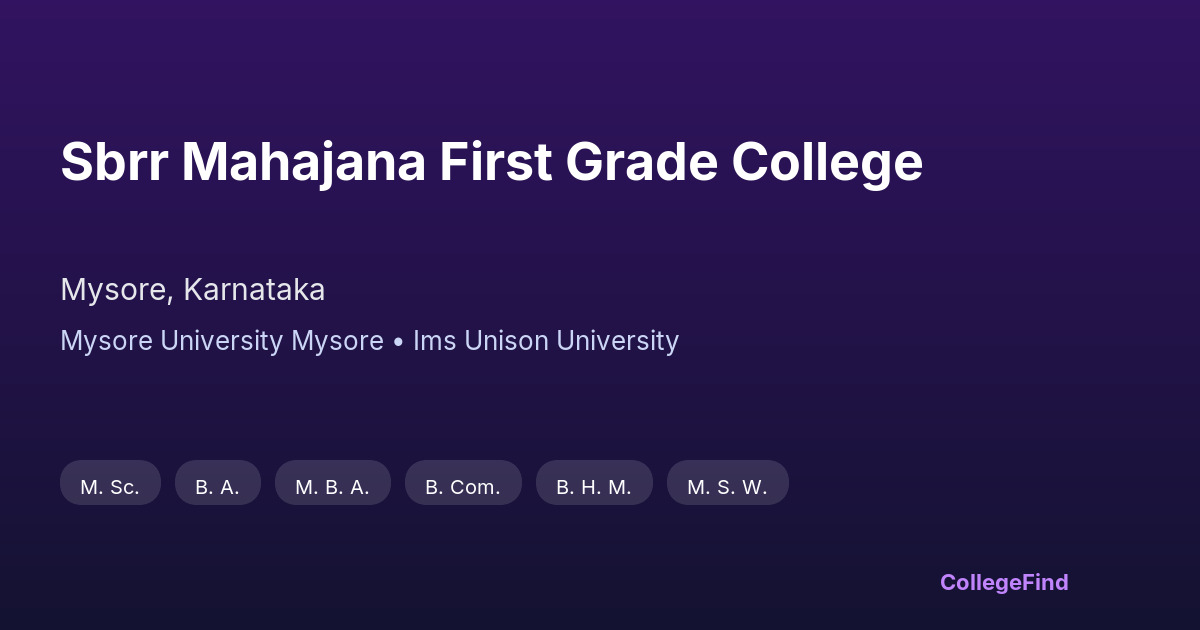This screenshot has height=630, width=1200.
Task: Select the B. A. course tag
Action: [217, 487]
